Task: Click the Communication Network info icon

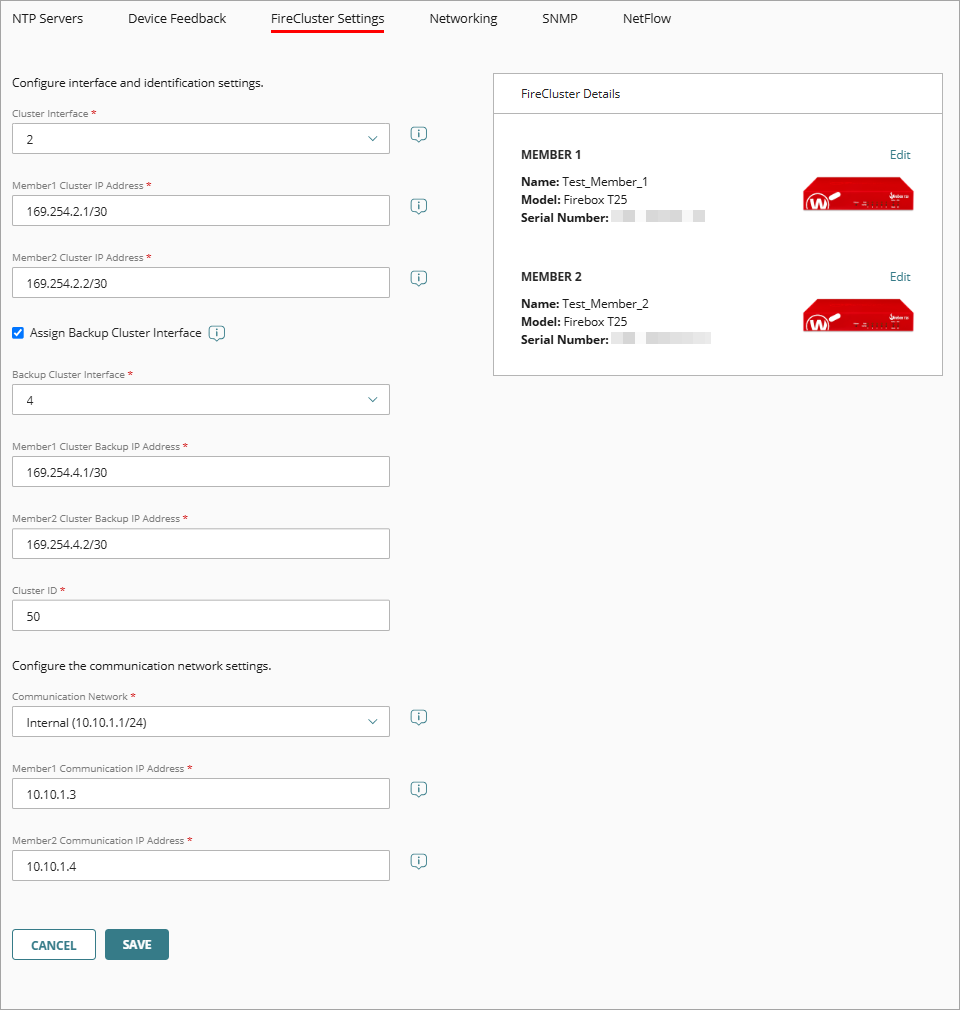Action: (418, 717)
